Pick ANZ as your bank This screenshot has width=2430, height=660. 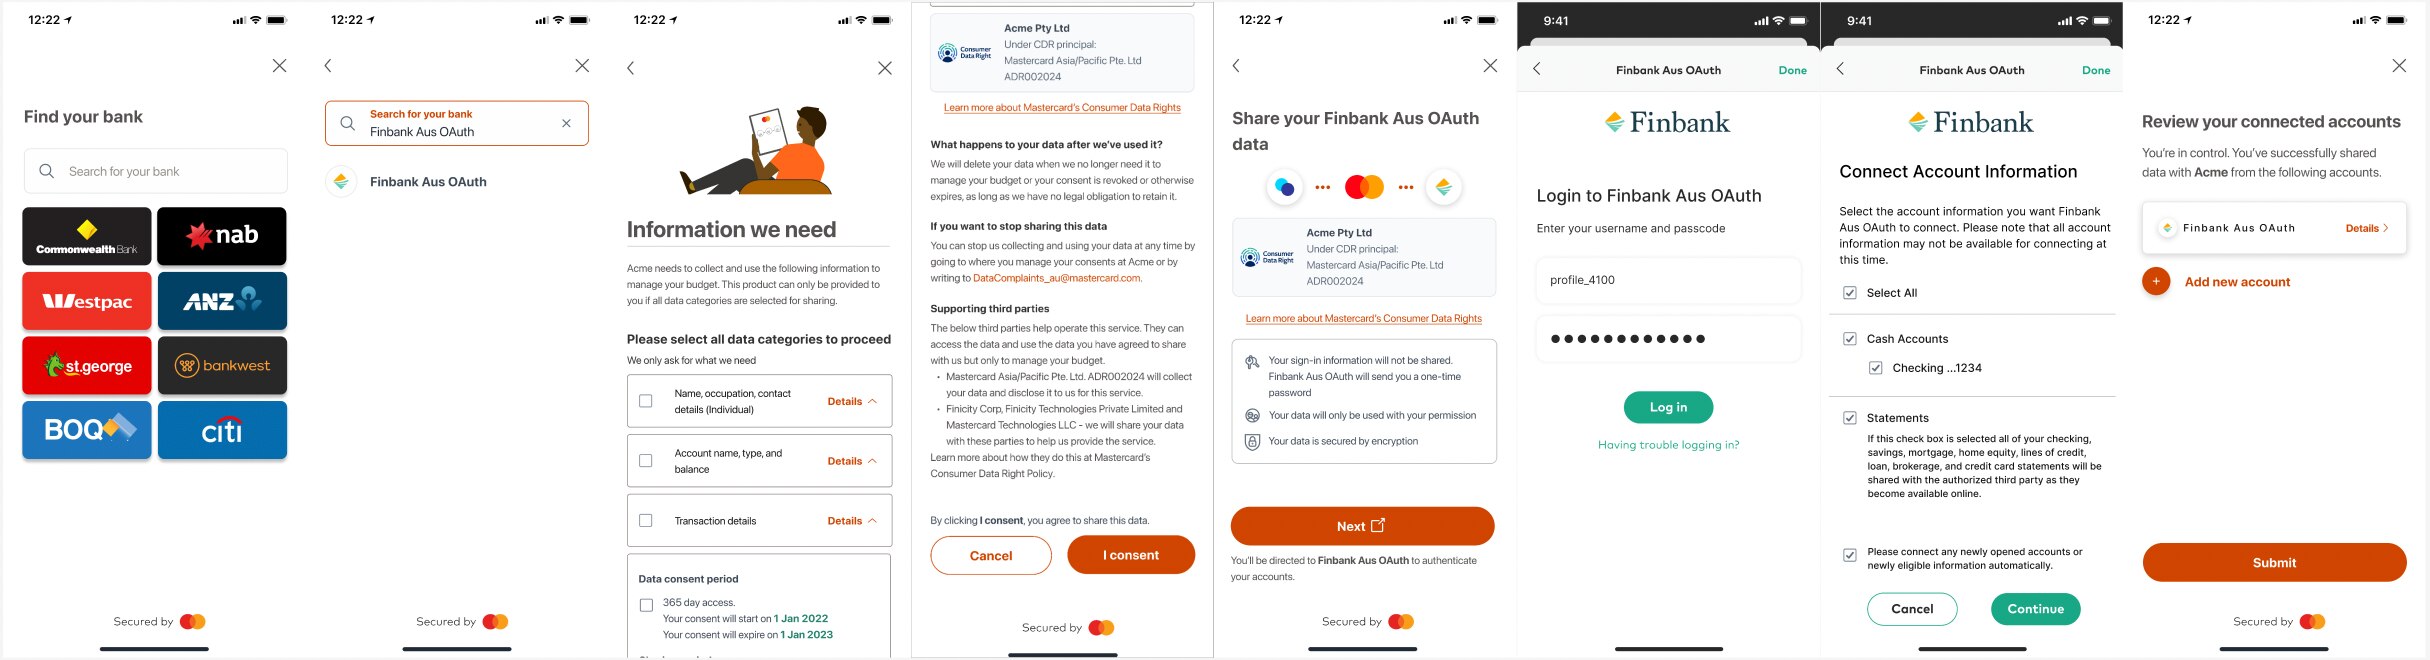click(x=221, y=300)
